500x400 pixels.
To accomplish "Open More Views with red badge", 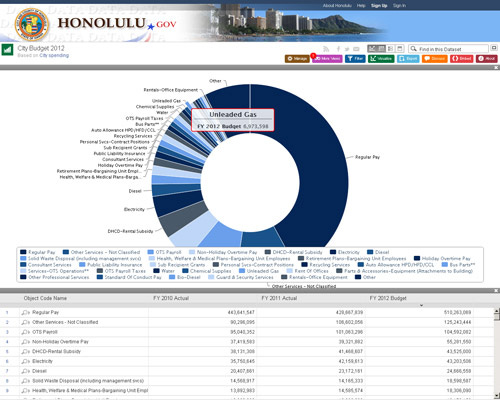I will [x=327, y=59].
